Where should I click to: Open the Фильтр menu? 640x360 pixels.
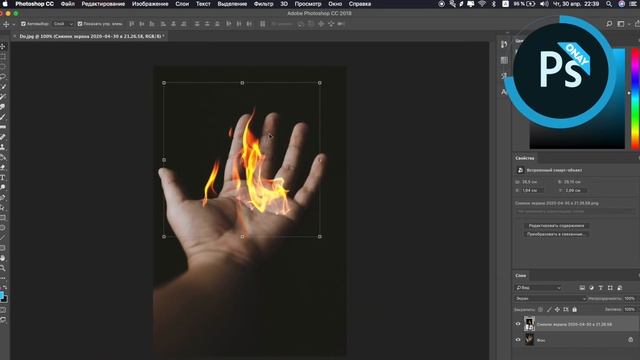coord(263,4)
